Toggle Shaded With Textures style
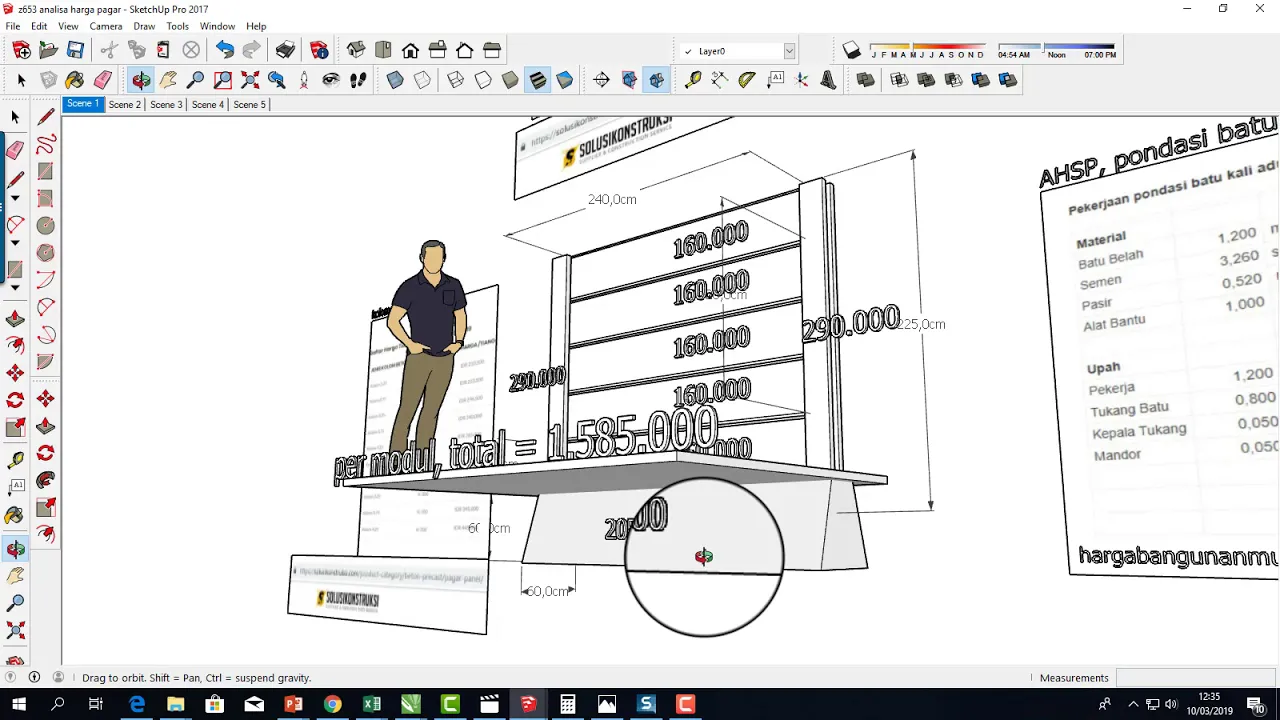1280x720 pixels. click(537, 80)
